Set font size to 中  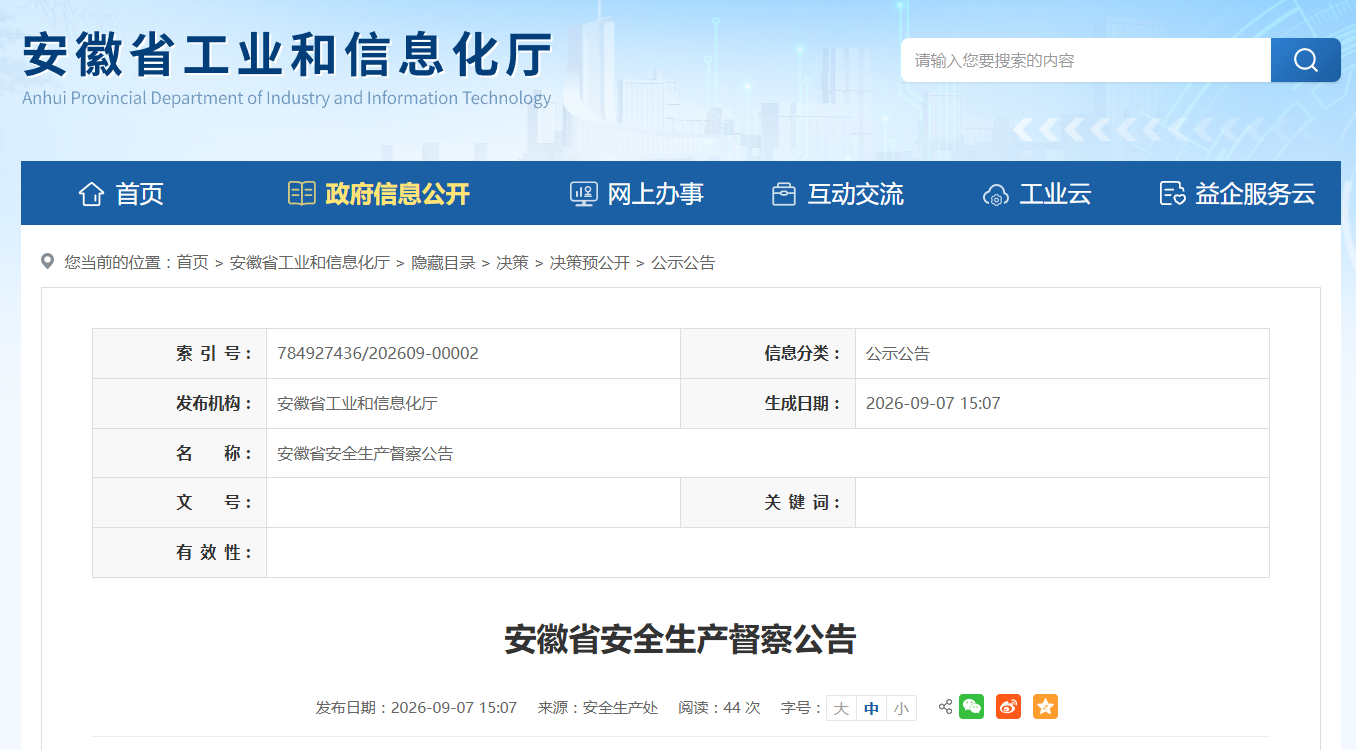tap(871, 708)
